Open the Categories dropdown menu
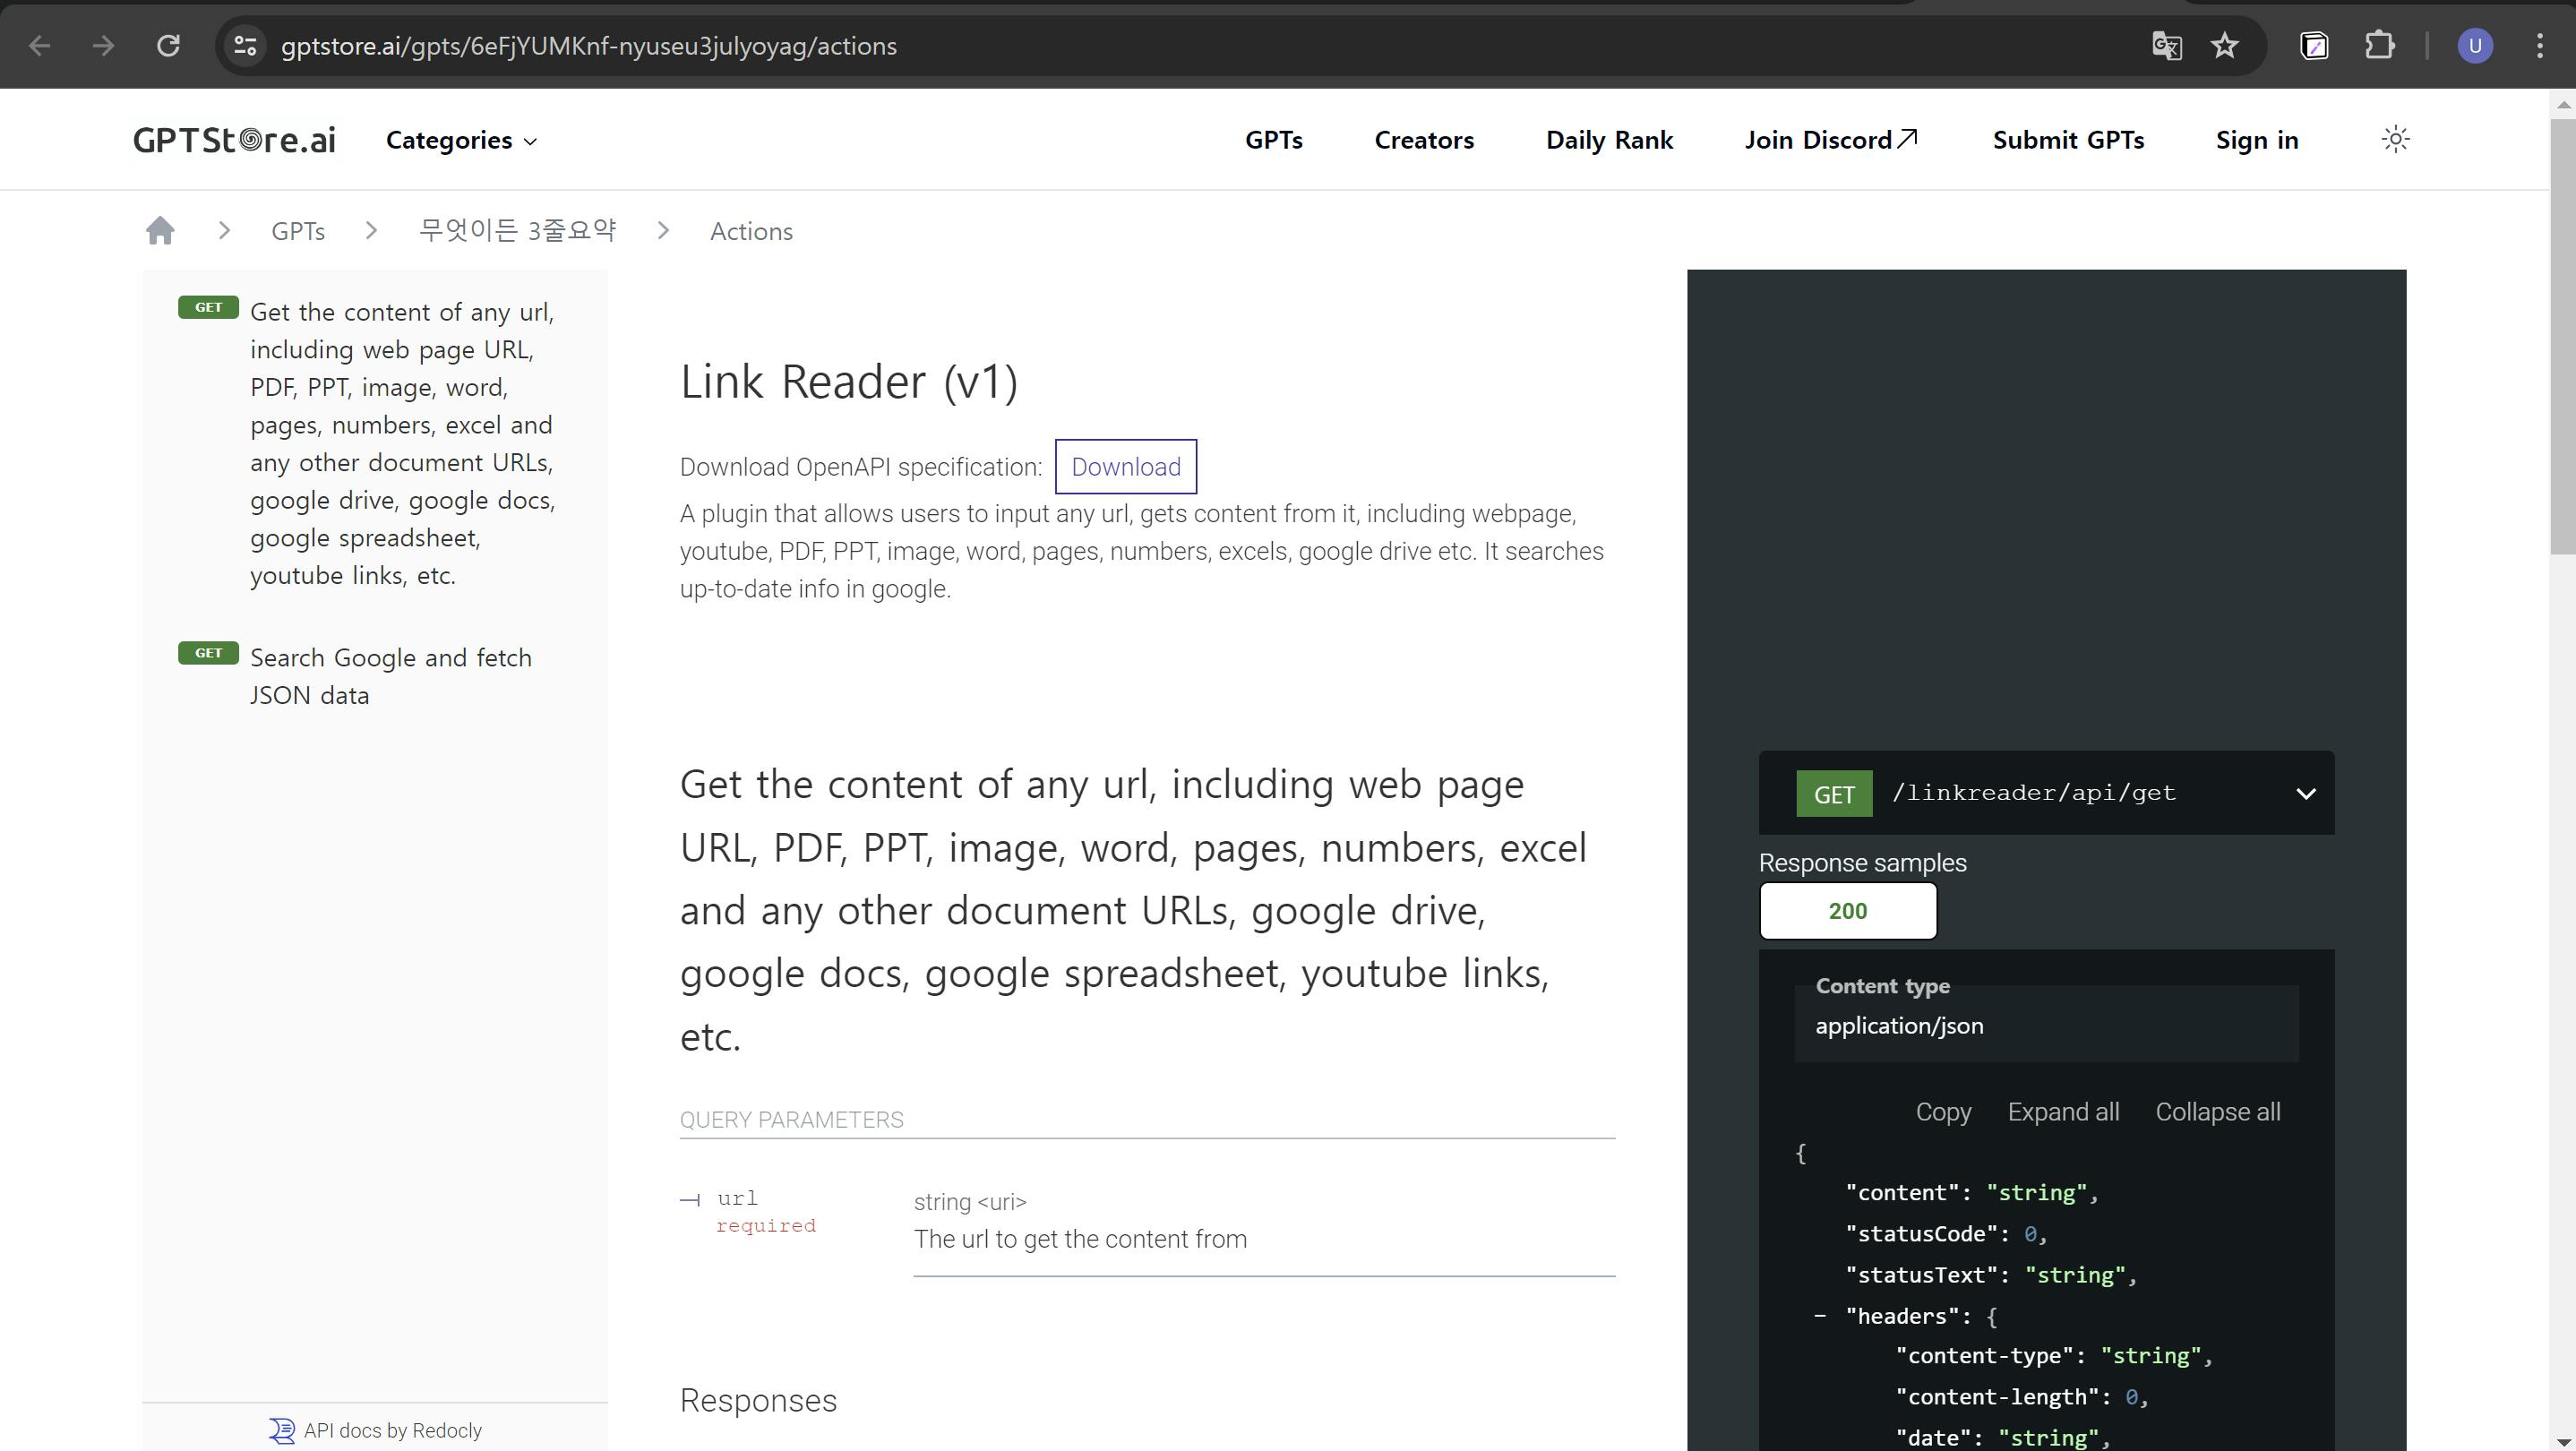This screenshot has width=2576, height=1451. [x=461, y=140]
